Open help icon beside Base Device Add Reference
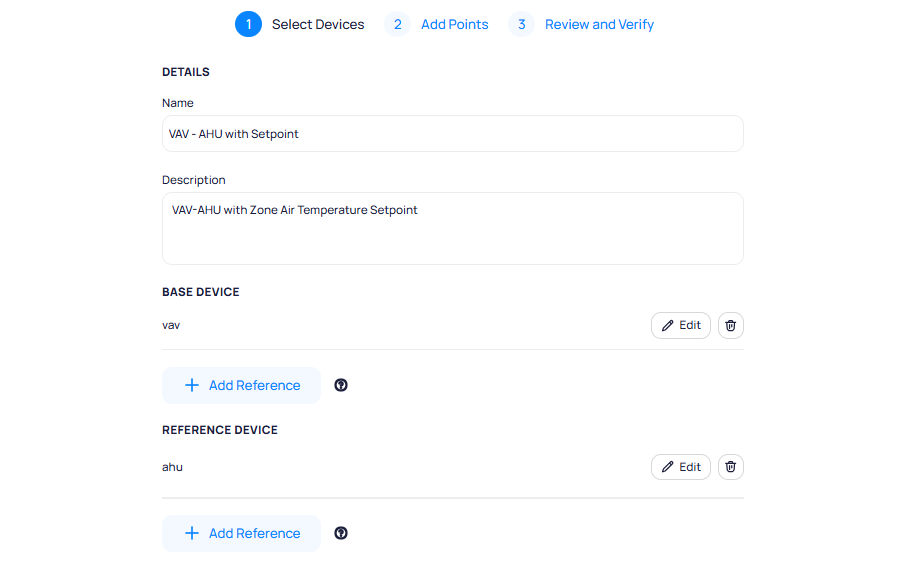Screen dimensions: 911x568 point(341,385)
